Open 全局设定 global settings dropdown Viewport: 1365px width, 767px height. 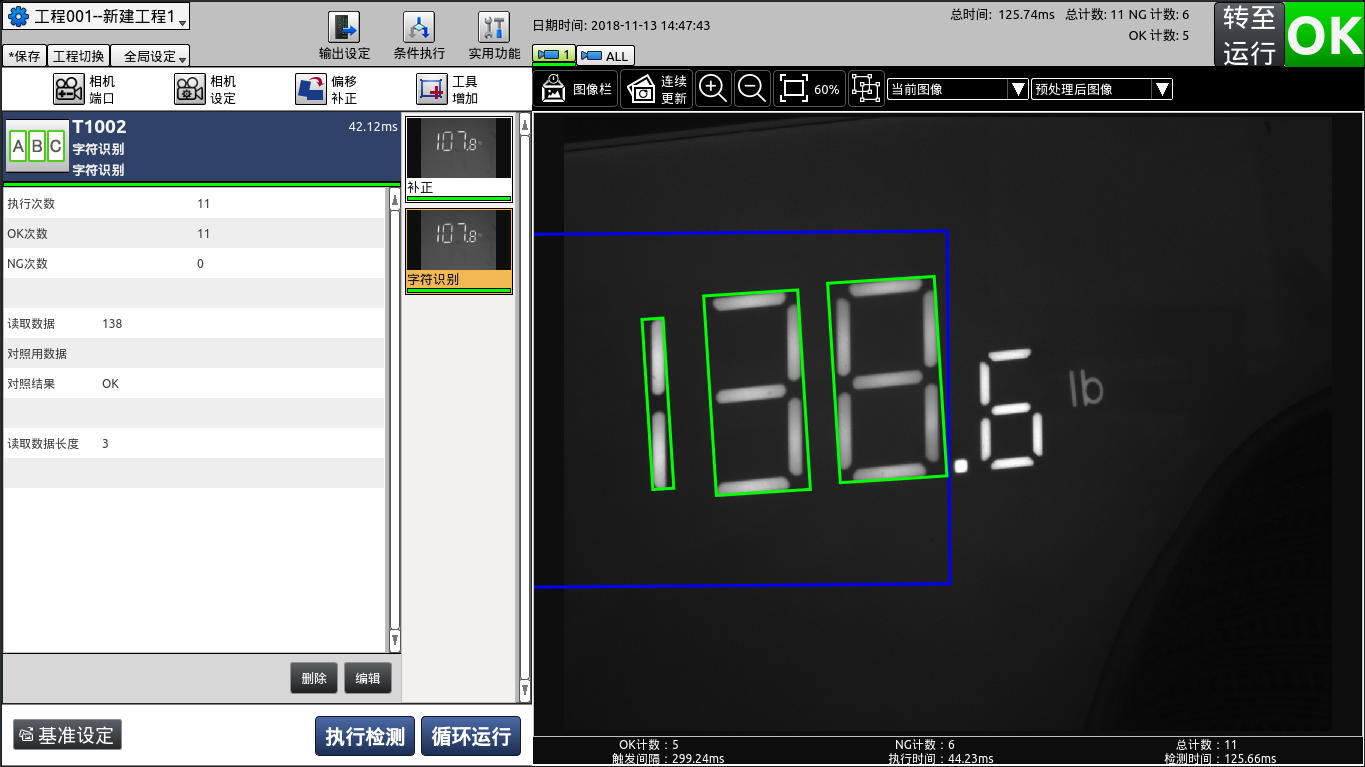pyautogui.click(x=150, y=56)
